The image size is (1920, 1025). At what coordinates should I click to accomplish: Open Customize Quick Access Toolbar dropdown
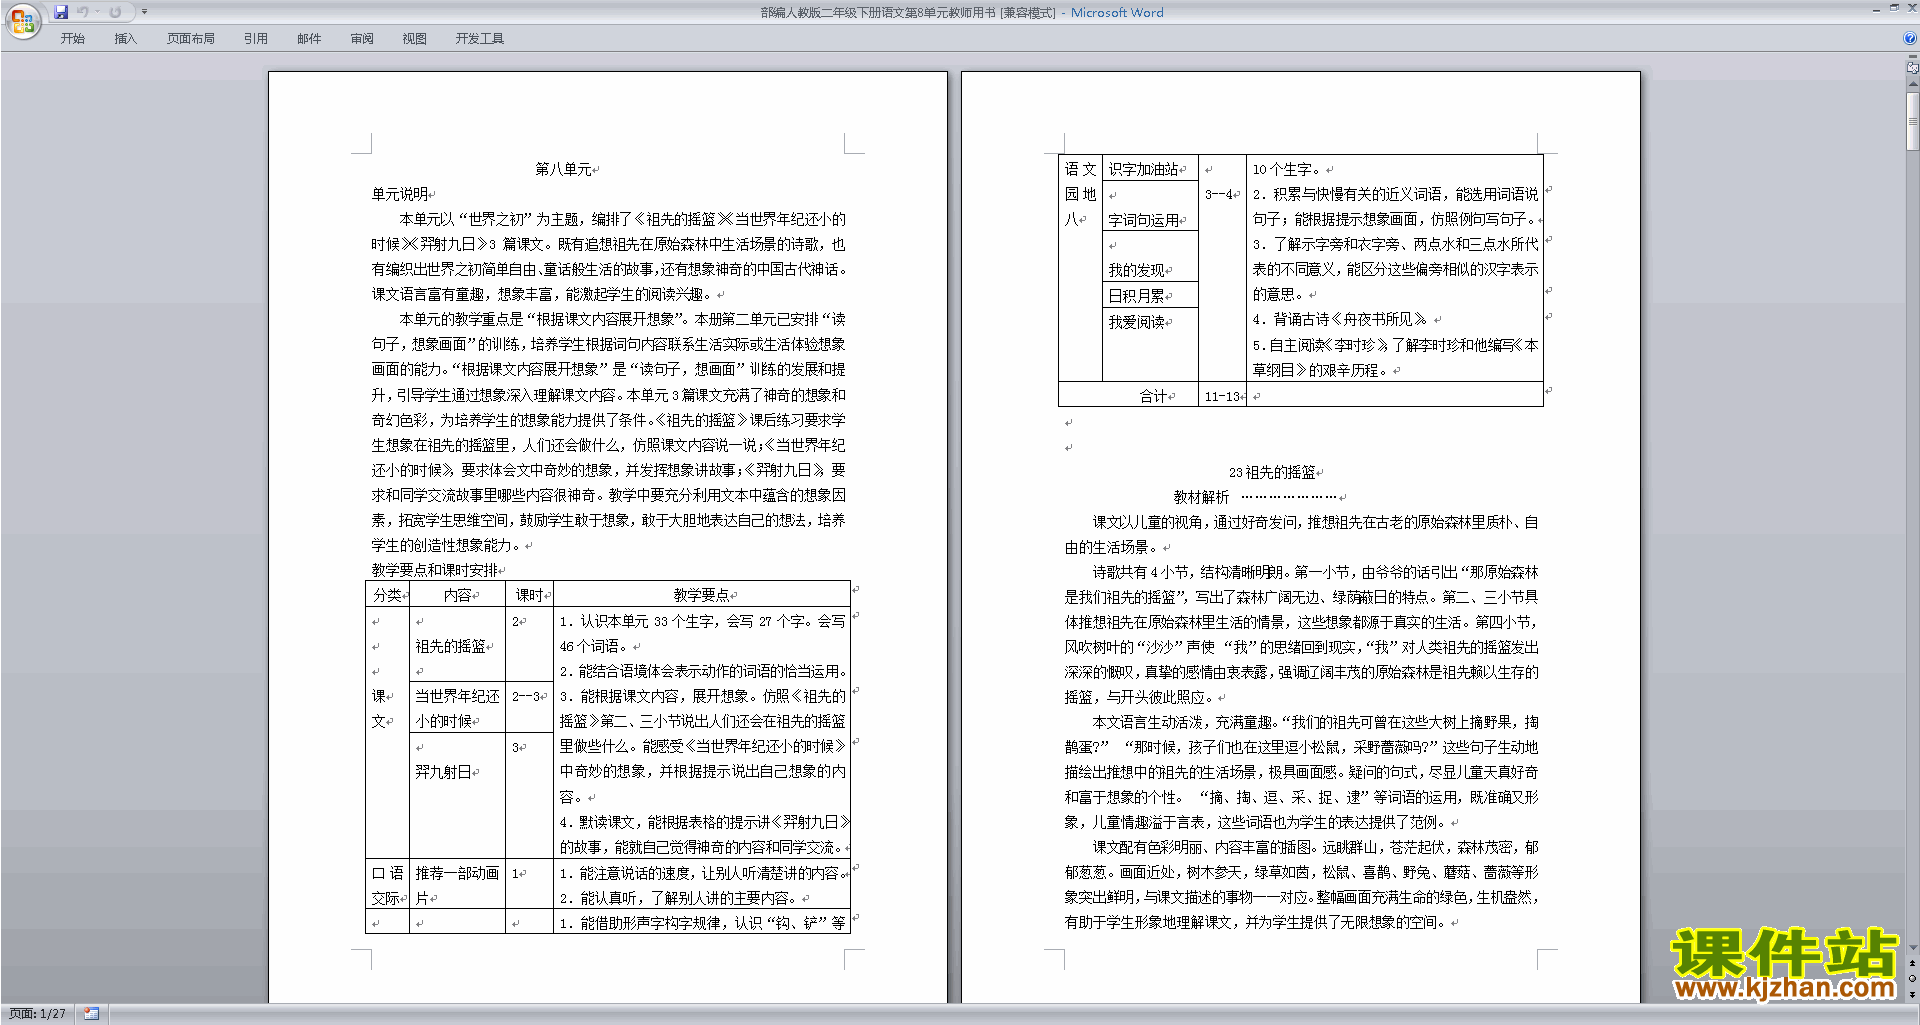tap(144, 12)
